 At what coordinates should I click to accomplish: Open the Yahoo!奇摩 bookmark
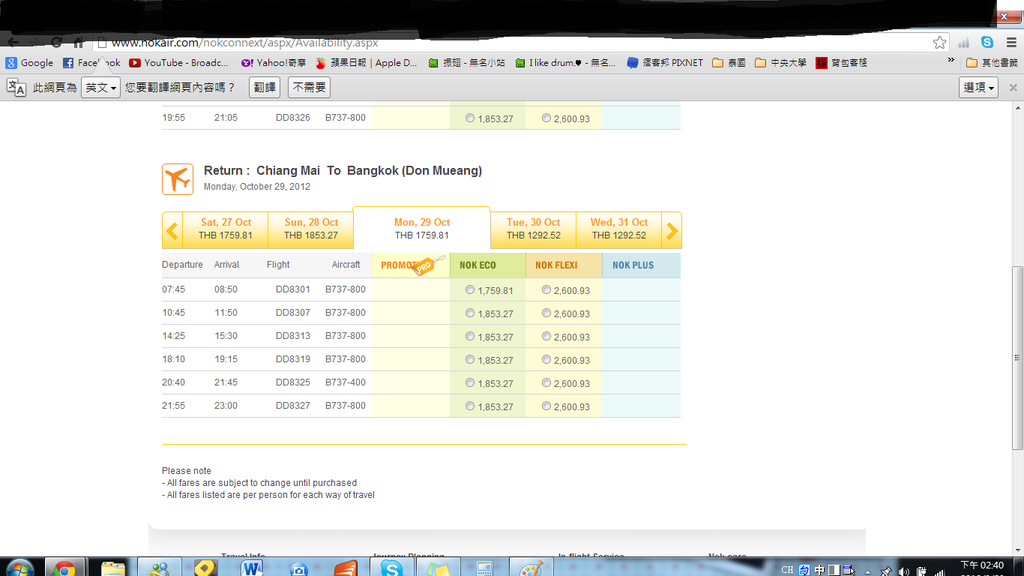[273, 63]
